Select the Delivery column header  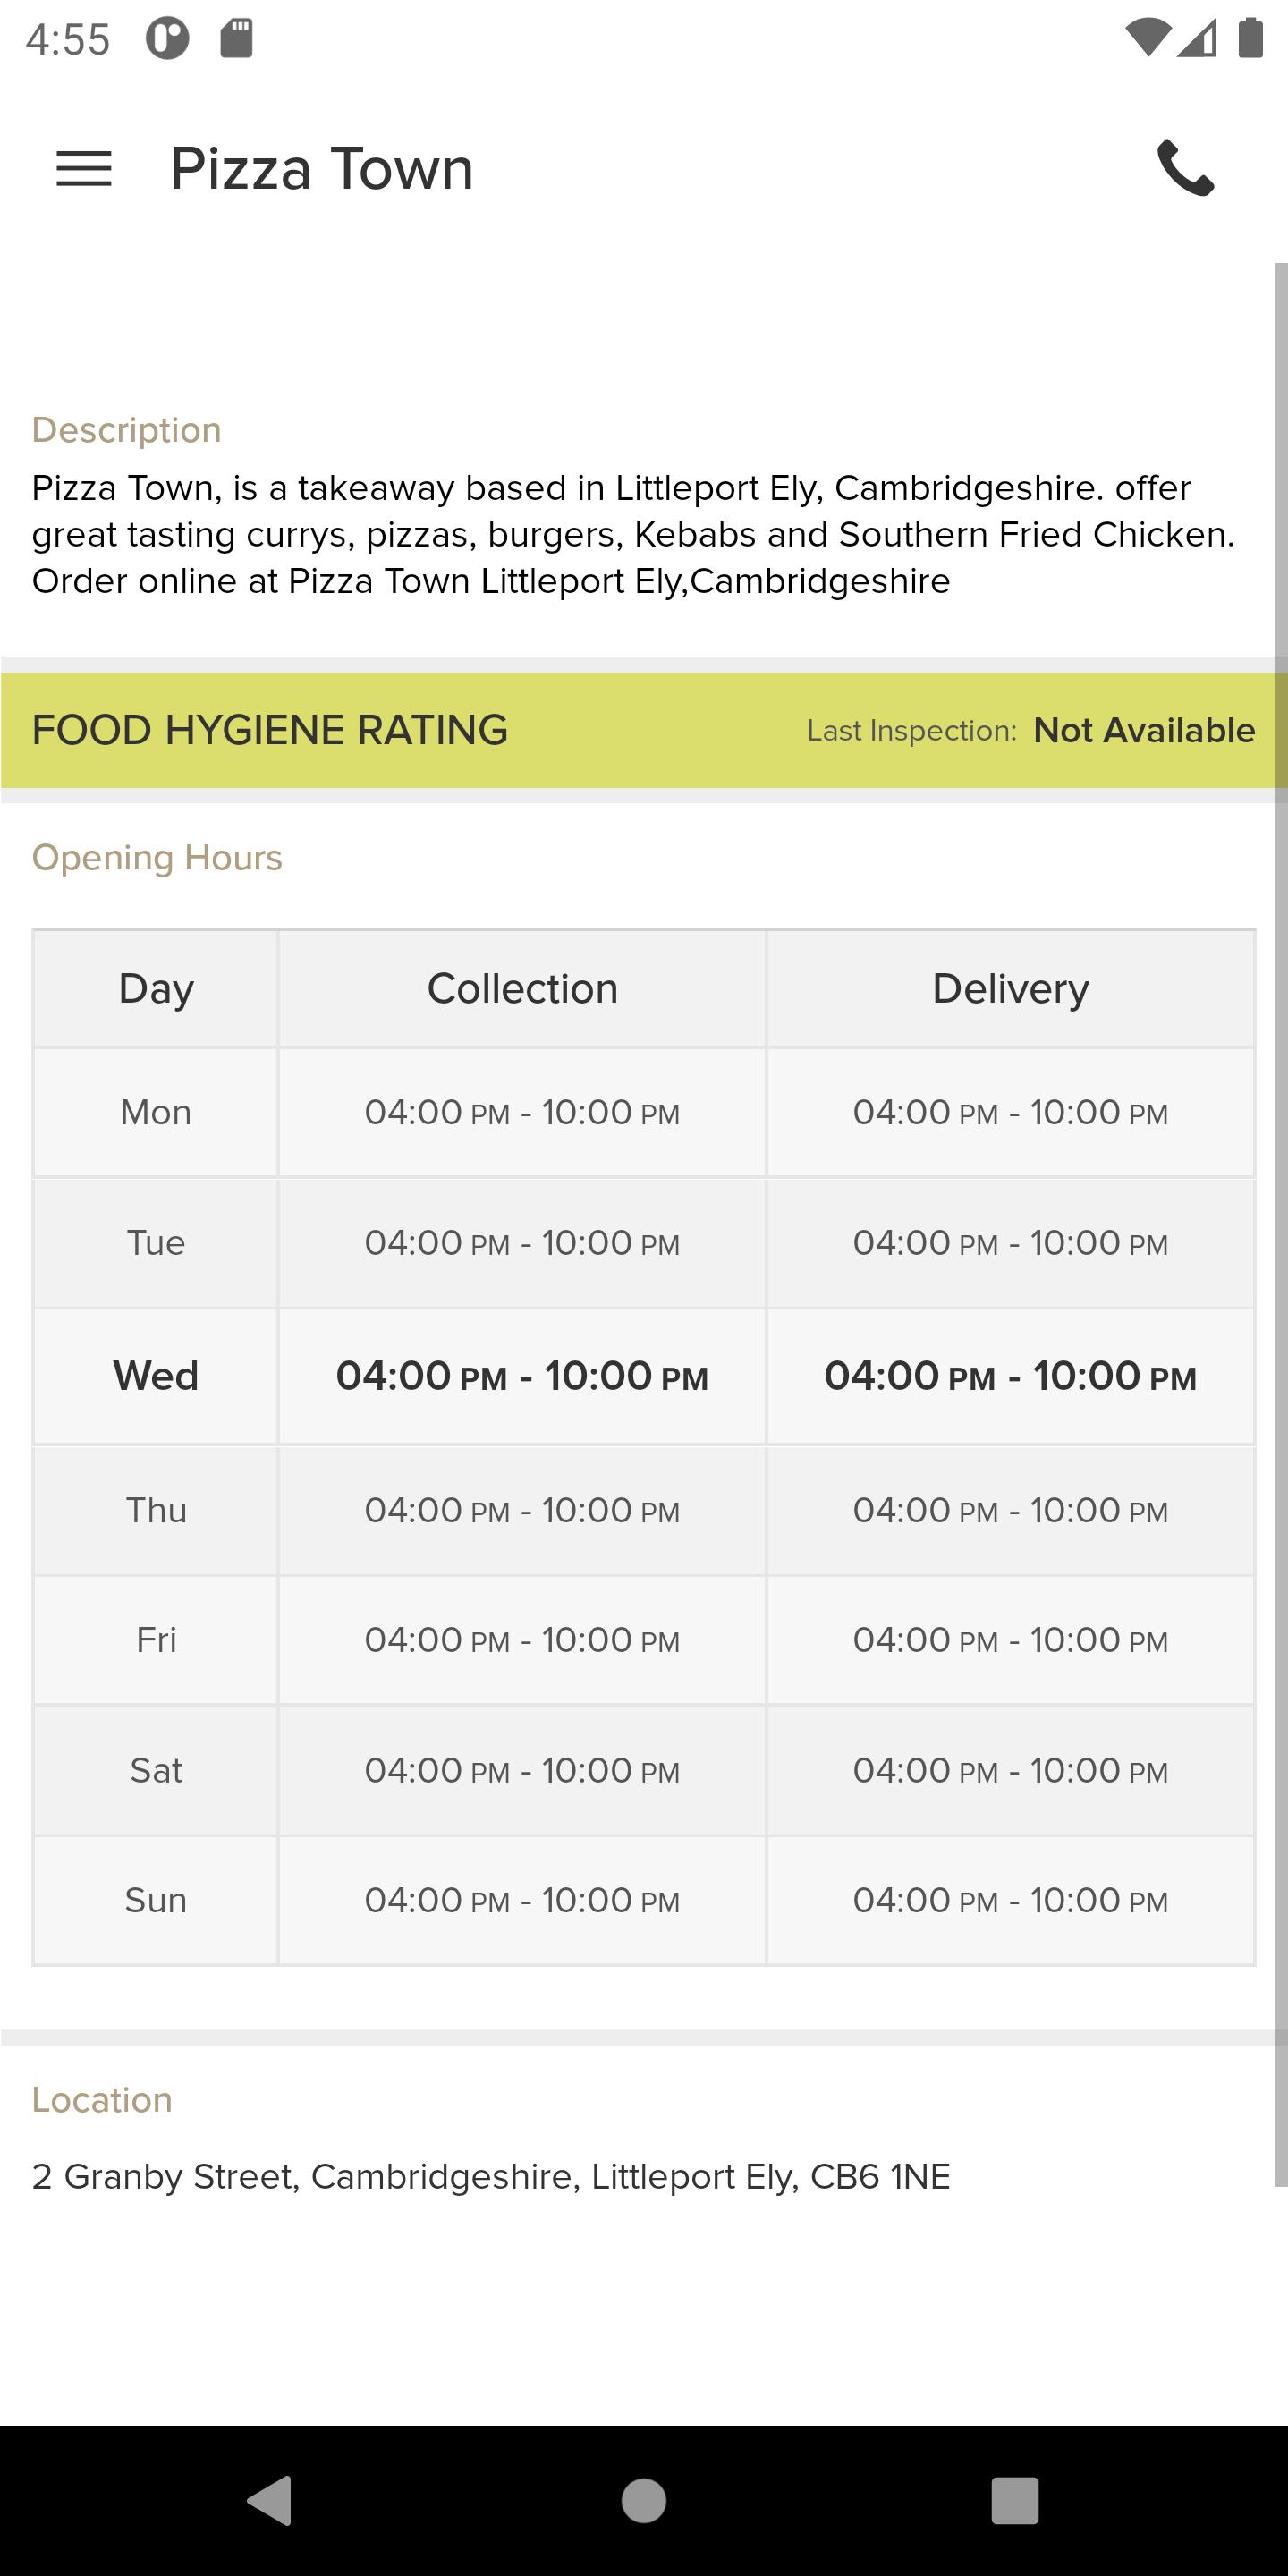pyautogui.click(x=1010, y=988)
